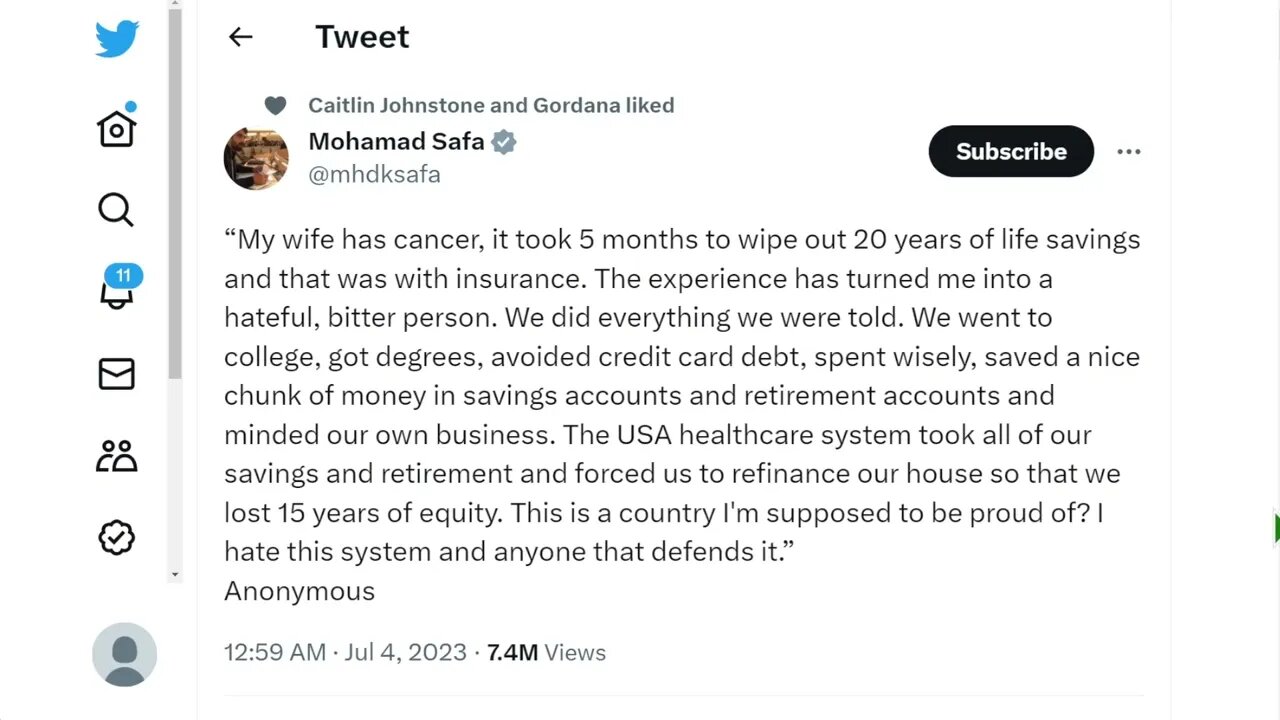Screen dimensions: 1280x720
Task: Open the tweet's three-dot more menu
Action: click(x=1128, y=152)
